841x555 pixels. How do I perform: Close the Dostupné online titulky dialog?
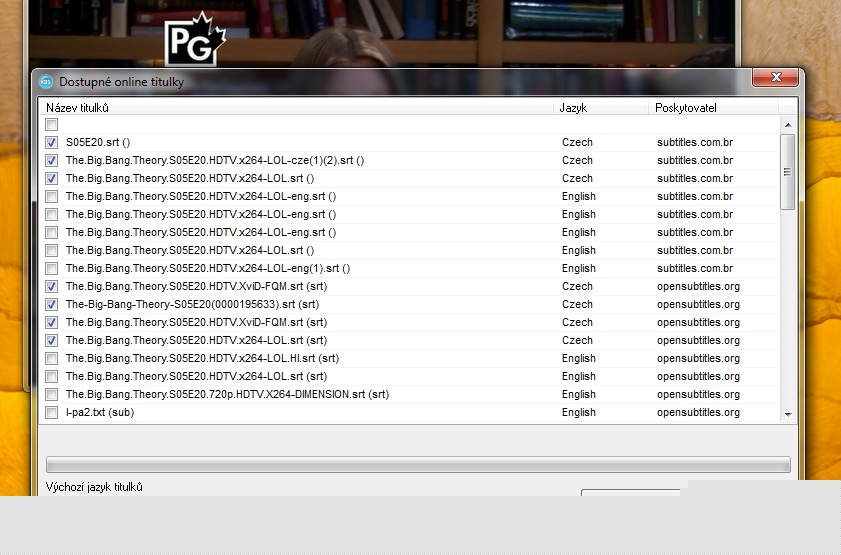(775, 77)
